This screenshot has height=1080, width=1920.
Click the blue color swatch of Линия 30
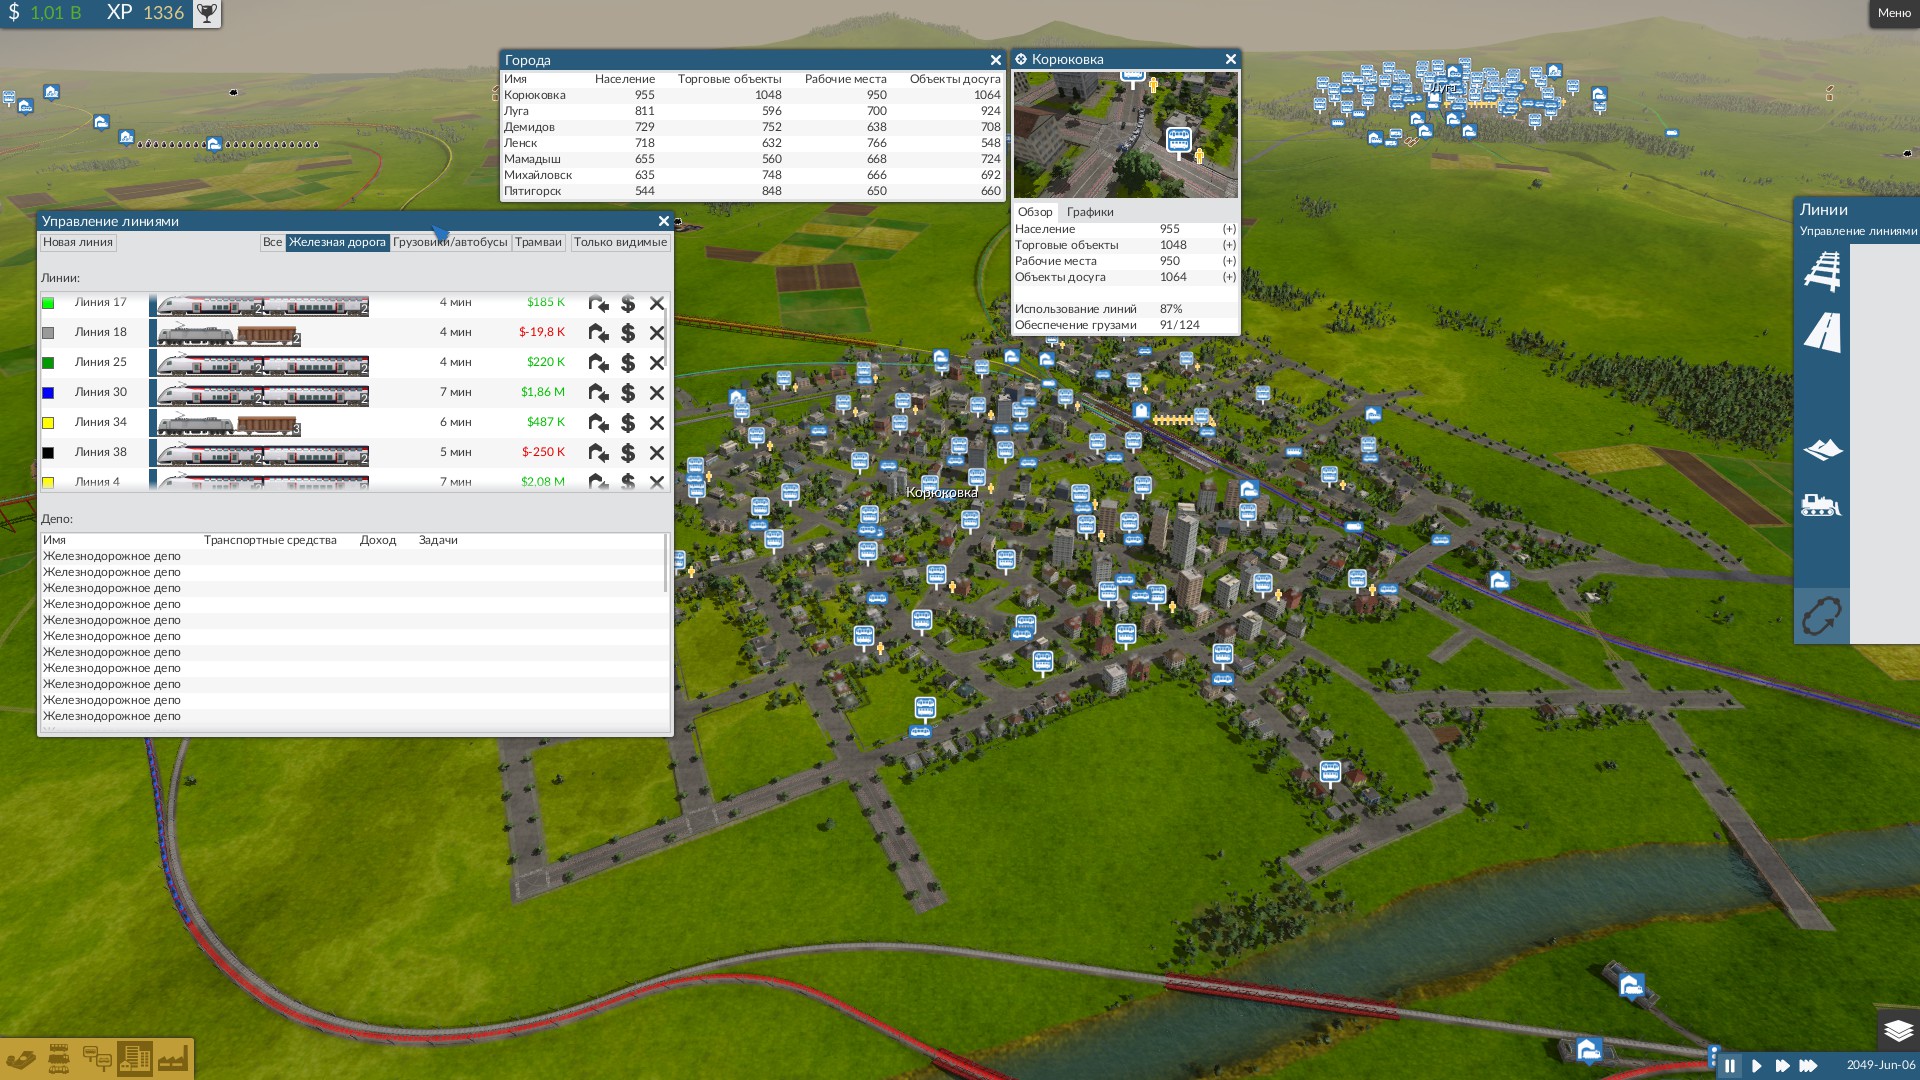tap(48, 393)
